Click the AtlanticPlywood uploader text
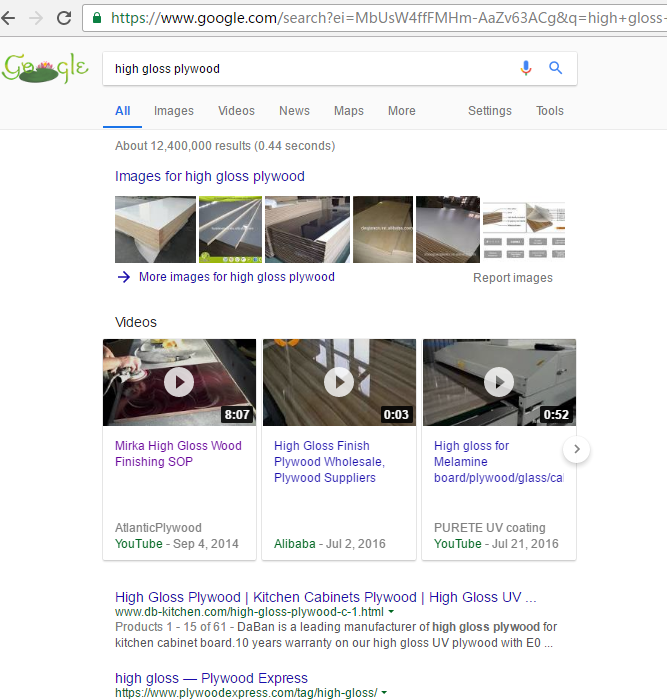The height and width of the screenshot is (699, 667). (158, 528)
